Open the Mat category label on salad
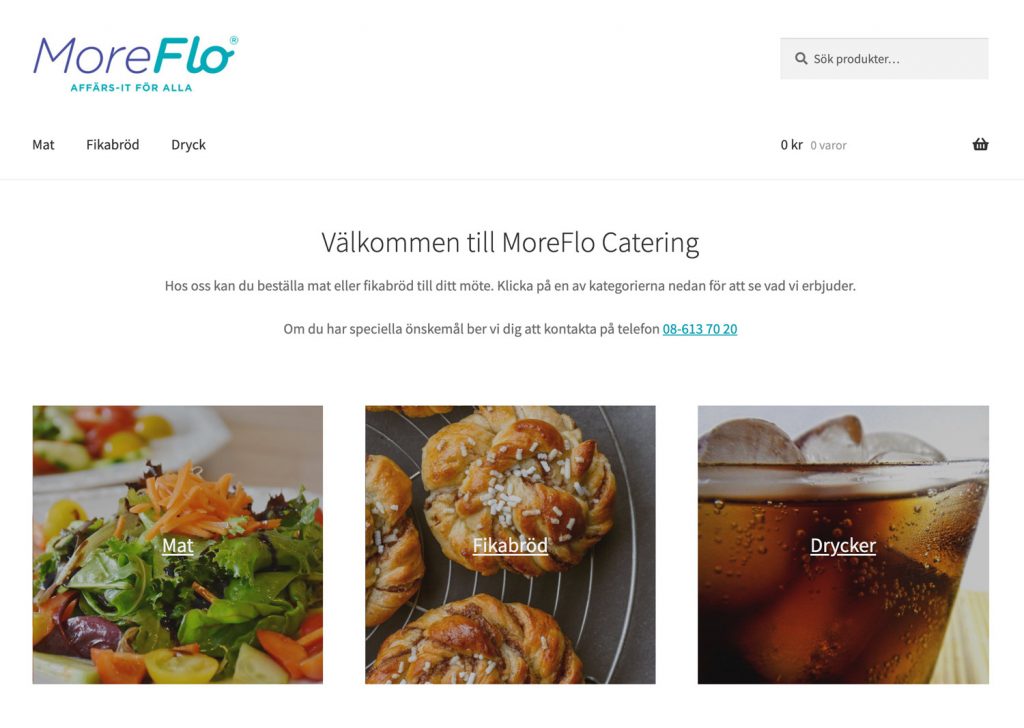Viewport: 1024px width, 728px height. (x=178, y=545)
